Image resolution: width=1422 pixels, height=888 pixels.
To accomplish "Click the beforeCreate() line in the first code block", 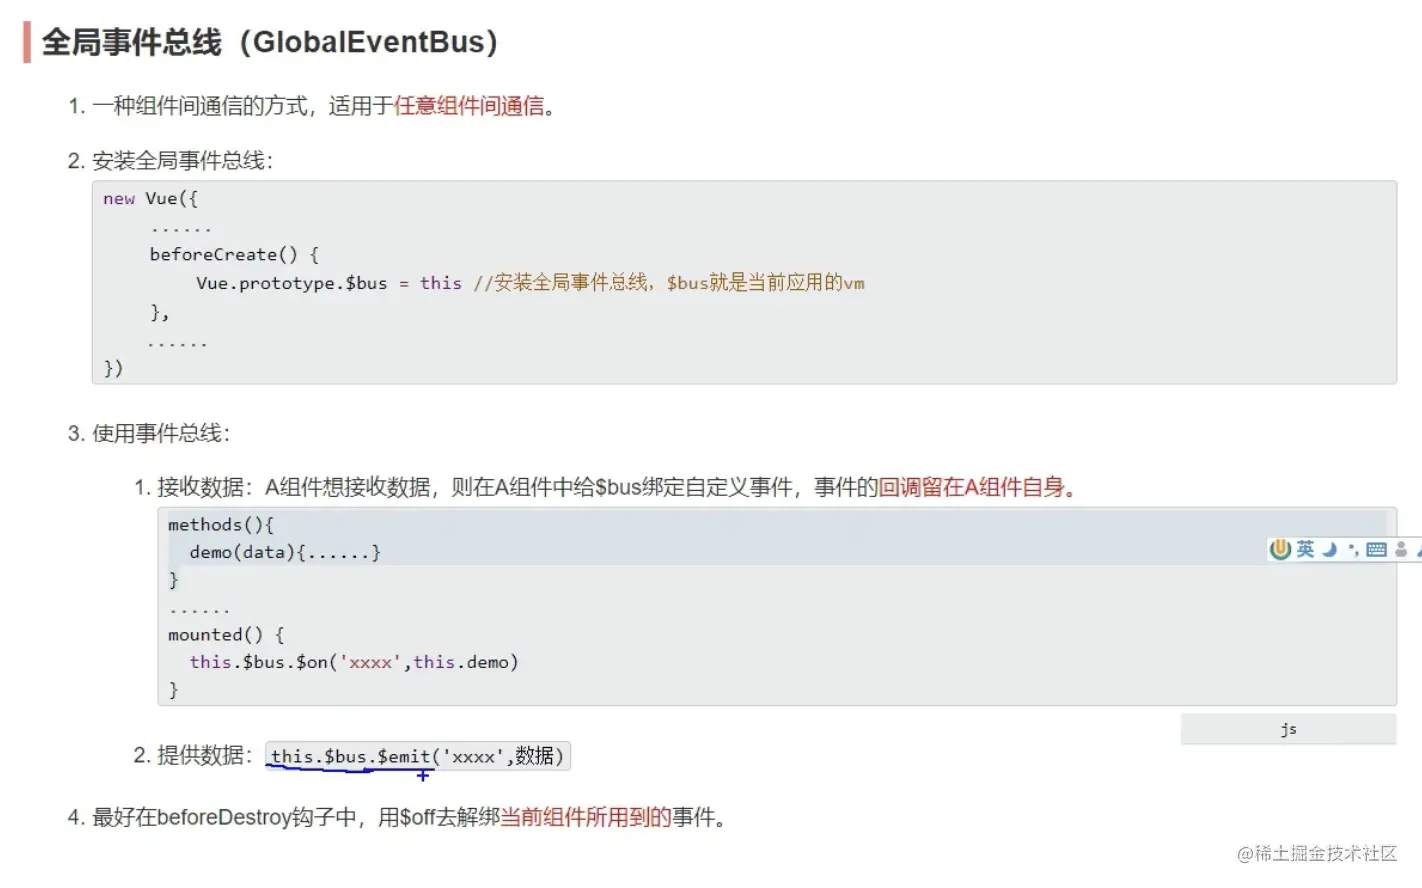I will (x=234, y=255).
